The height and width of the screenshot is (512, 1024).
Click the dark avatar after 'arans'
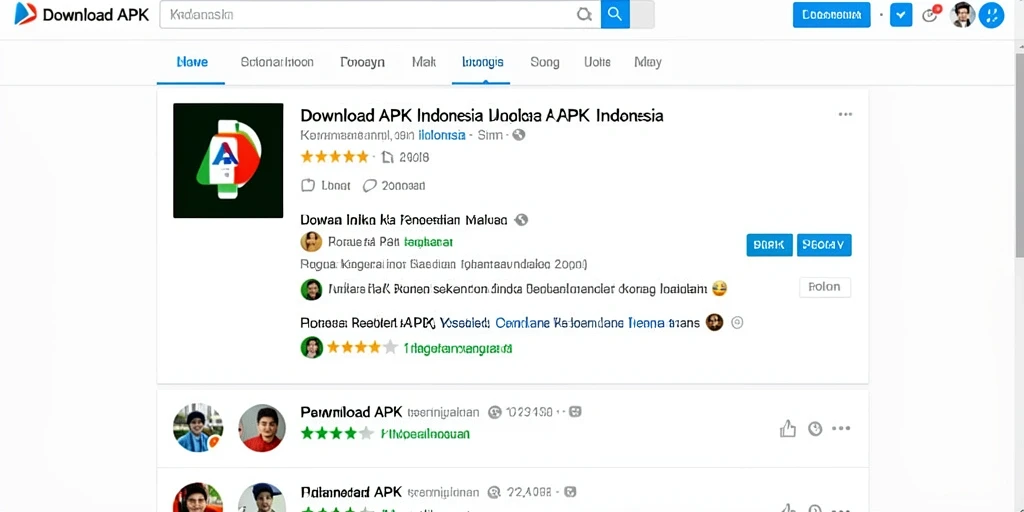pyautogui.click(x=714, y=322)
